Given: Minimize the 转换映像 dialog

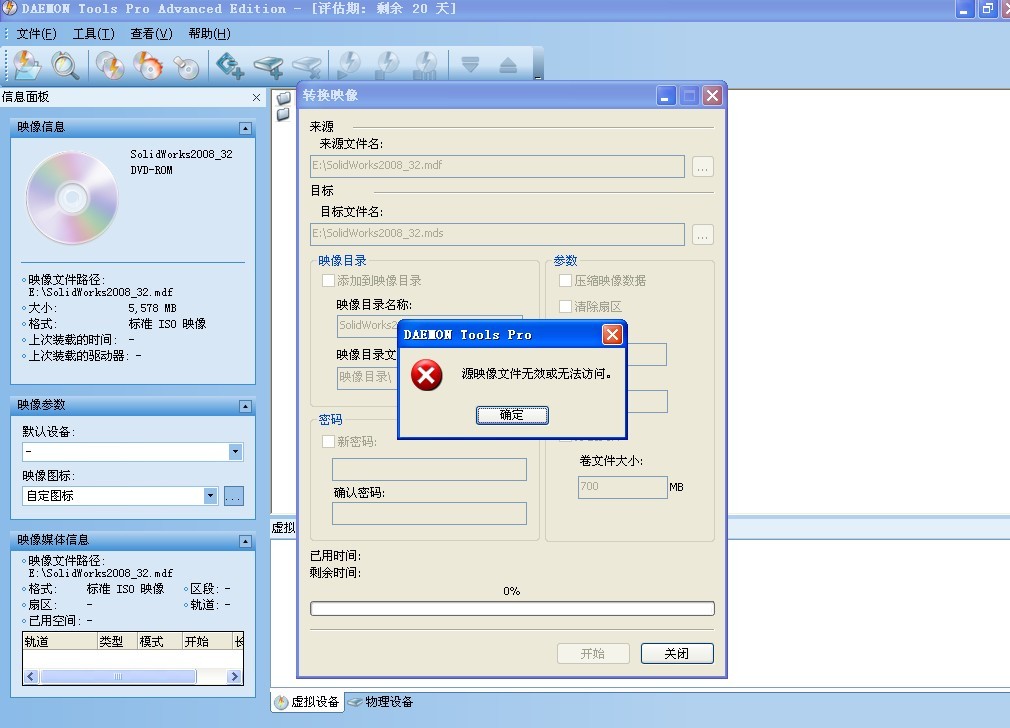Looking at the screenshot, I should [666, 96].
